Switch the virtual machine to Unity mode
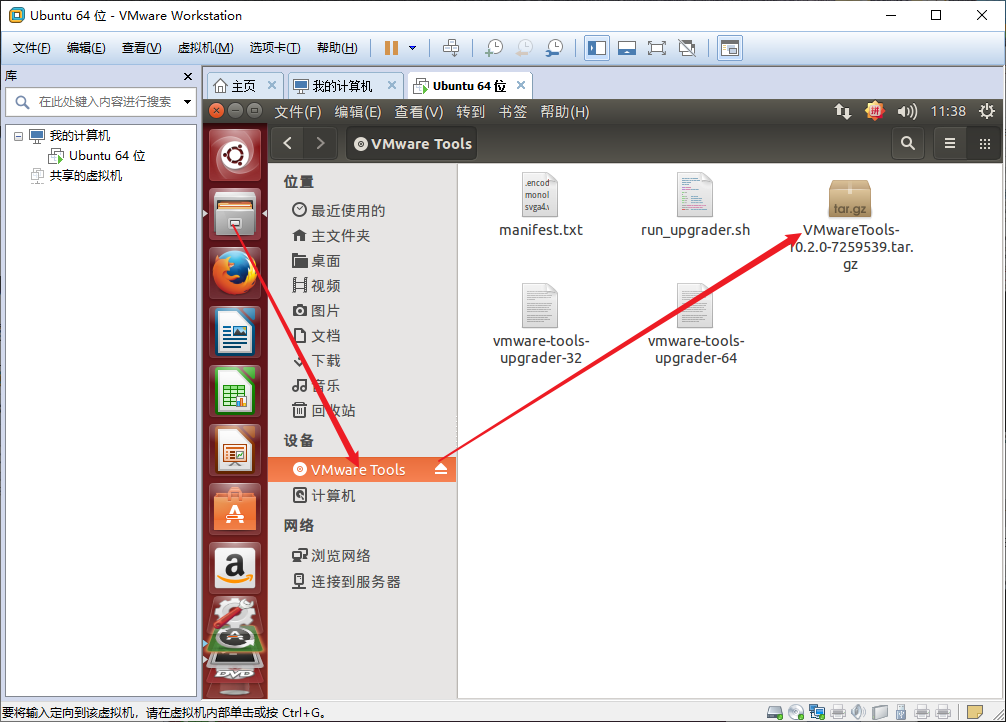 pos(686,47)
